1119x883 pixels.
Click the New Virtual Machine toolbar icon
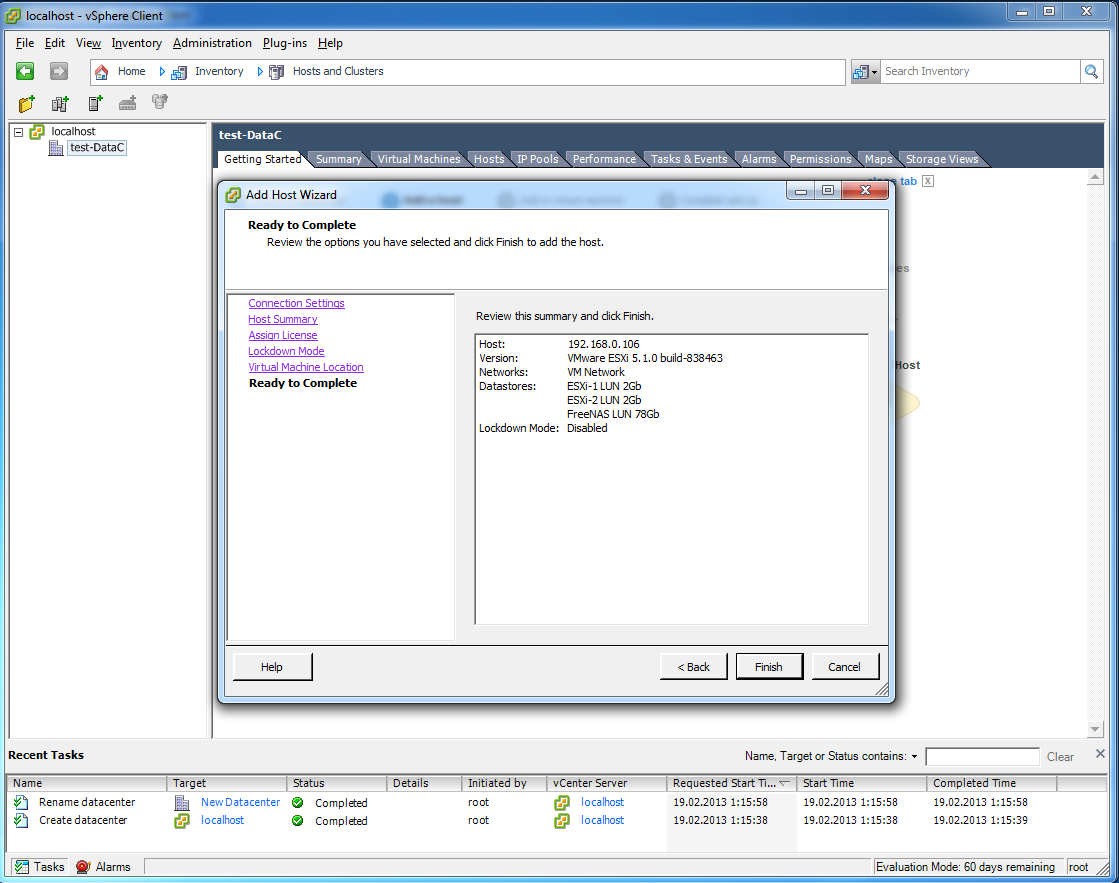pos(128,104)
